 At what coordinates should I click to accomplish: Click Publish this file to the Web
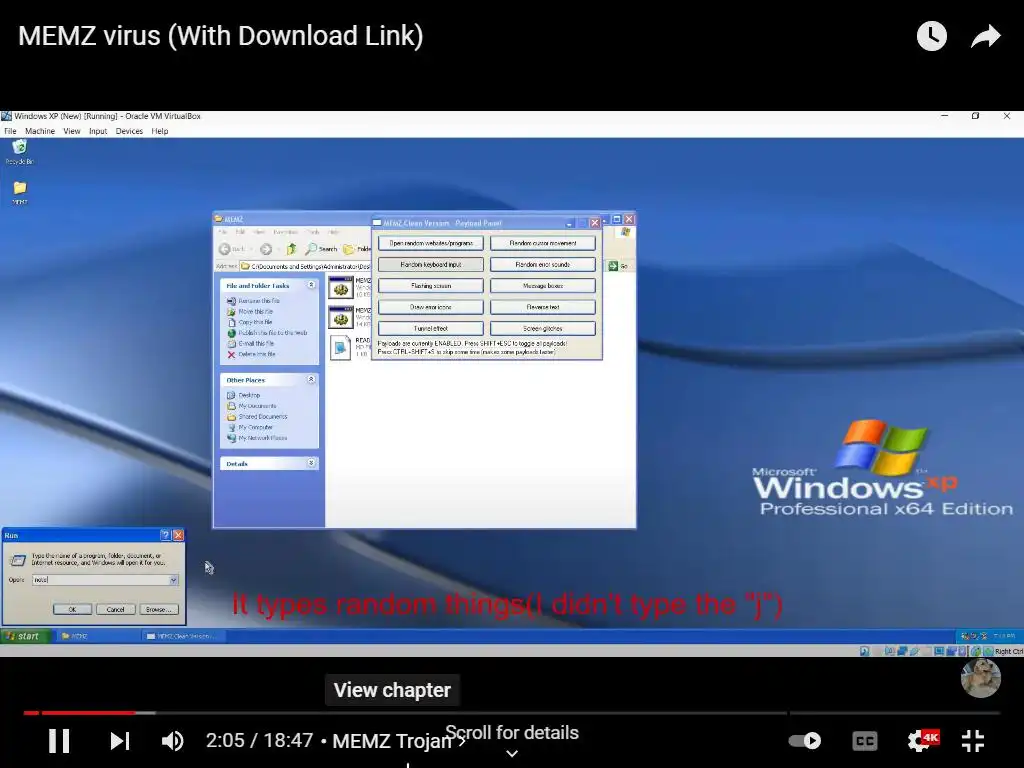click(266, 332)
